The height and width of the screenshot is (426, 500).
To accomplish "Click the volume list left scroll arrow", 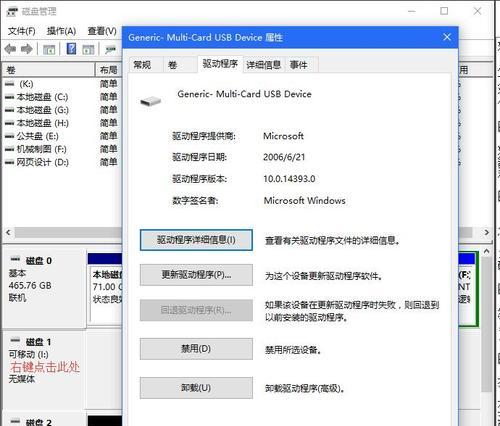I will coord(8,232).
